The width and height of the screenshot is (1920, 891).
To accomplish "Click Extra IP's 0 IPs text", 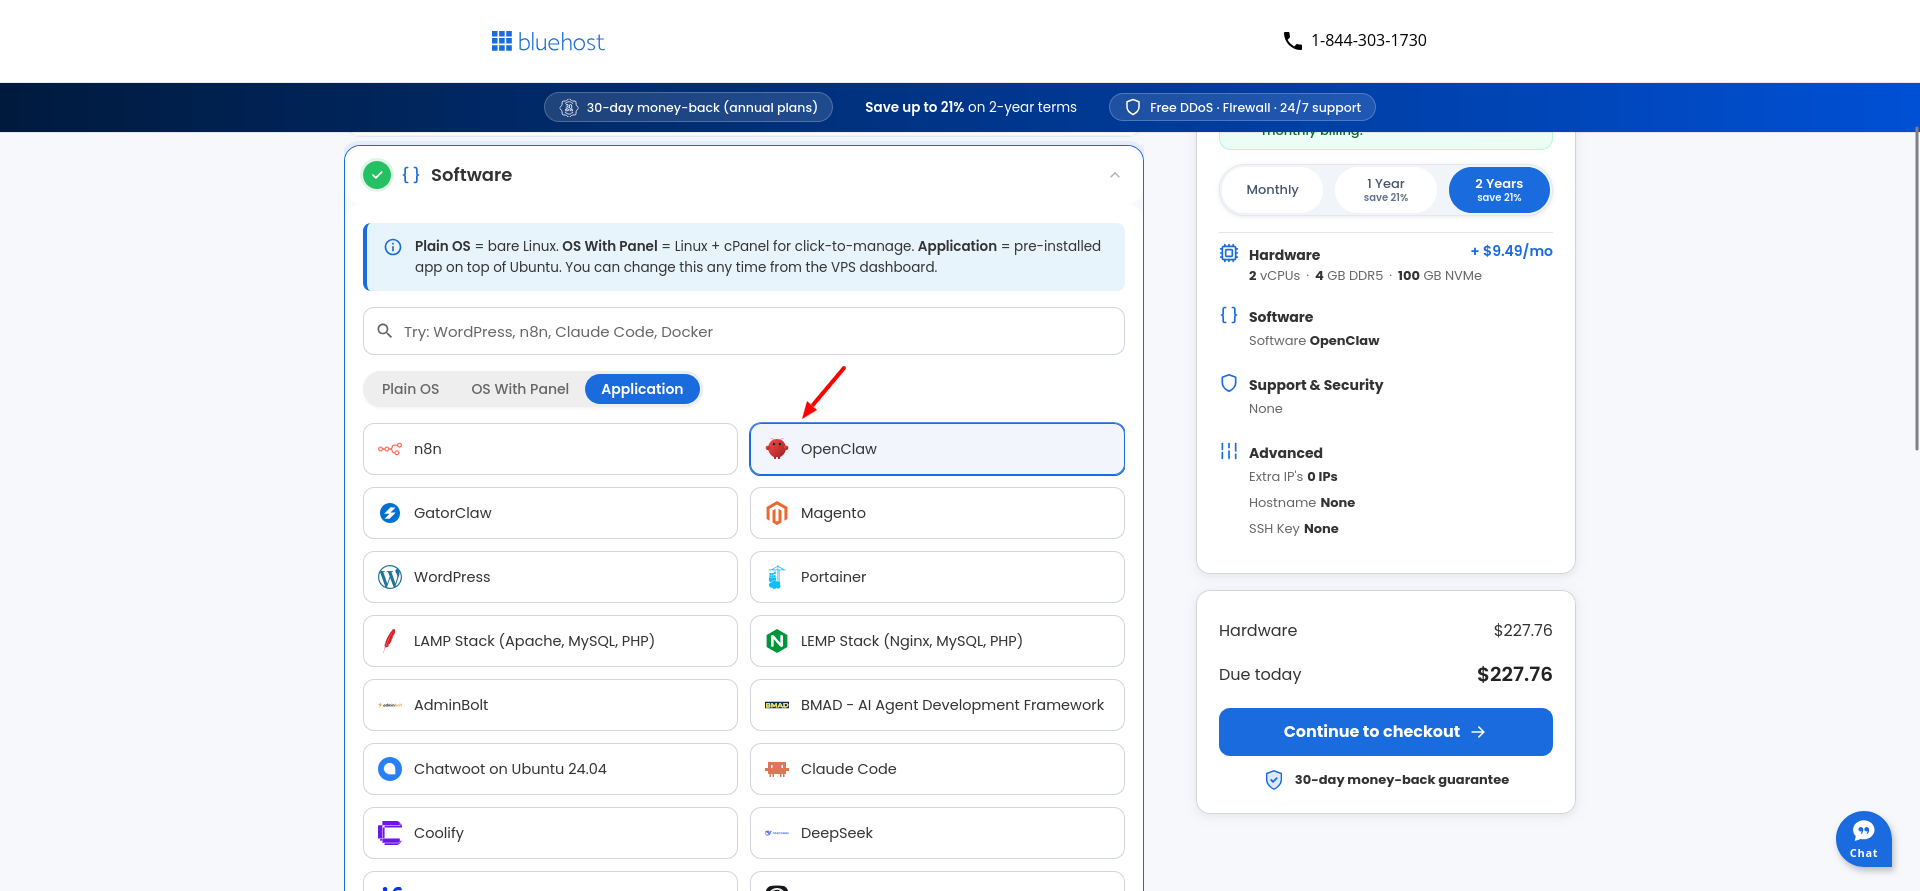I will 1293,477.
